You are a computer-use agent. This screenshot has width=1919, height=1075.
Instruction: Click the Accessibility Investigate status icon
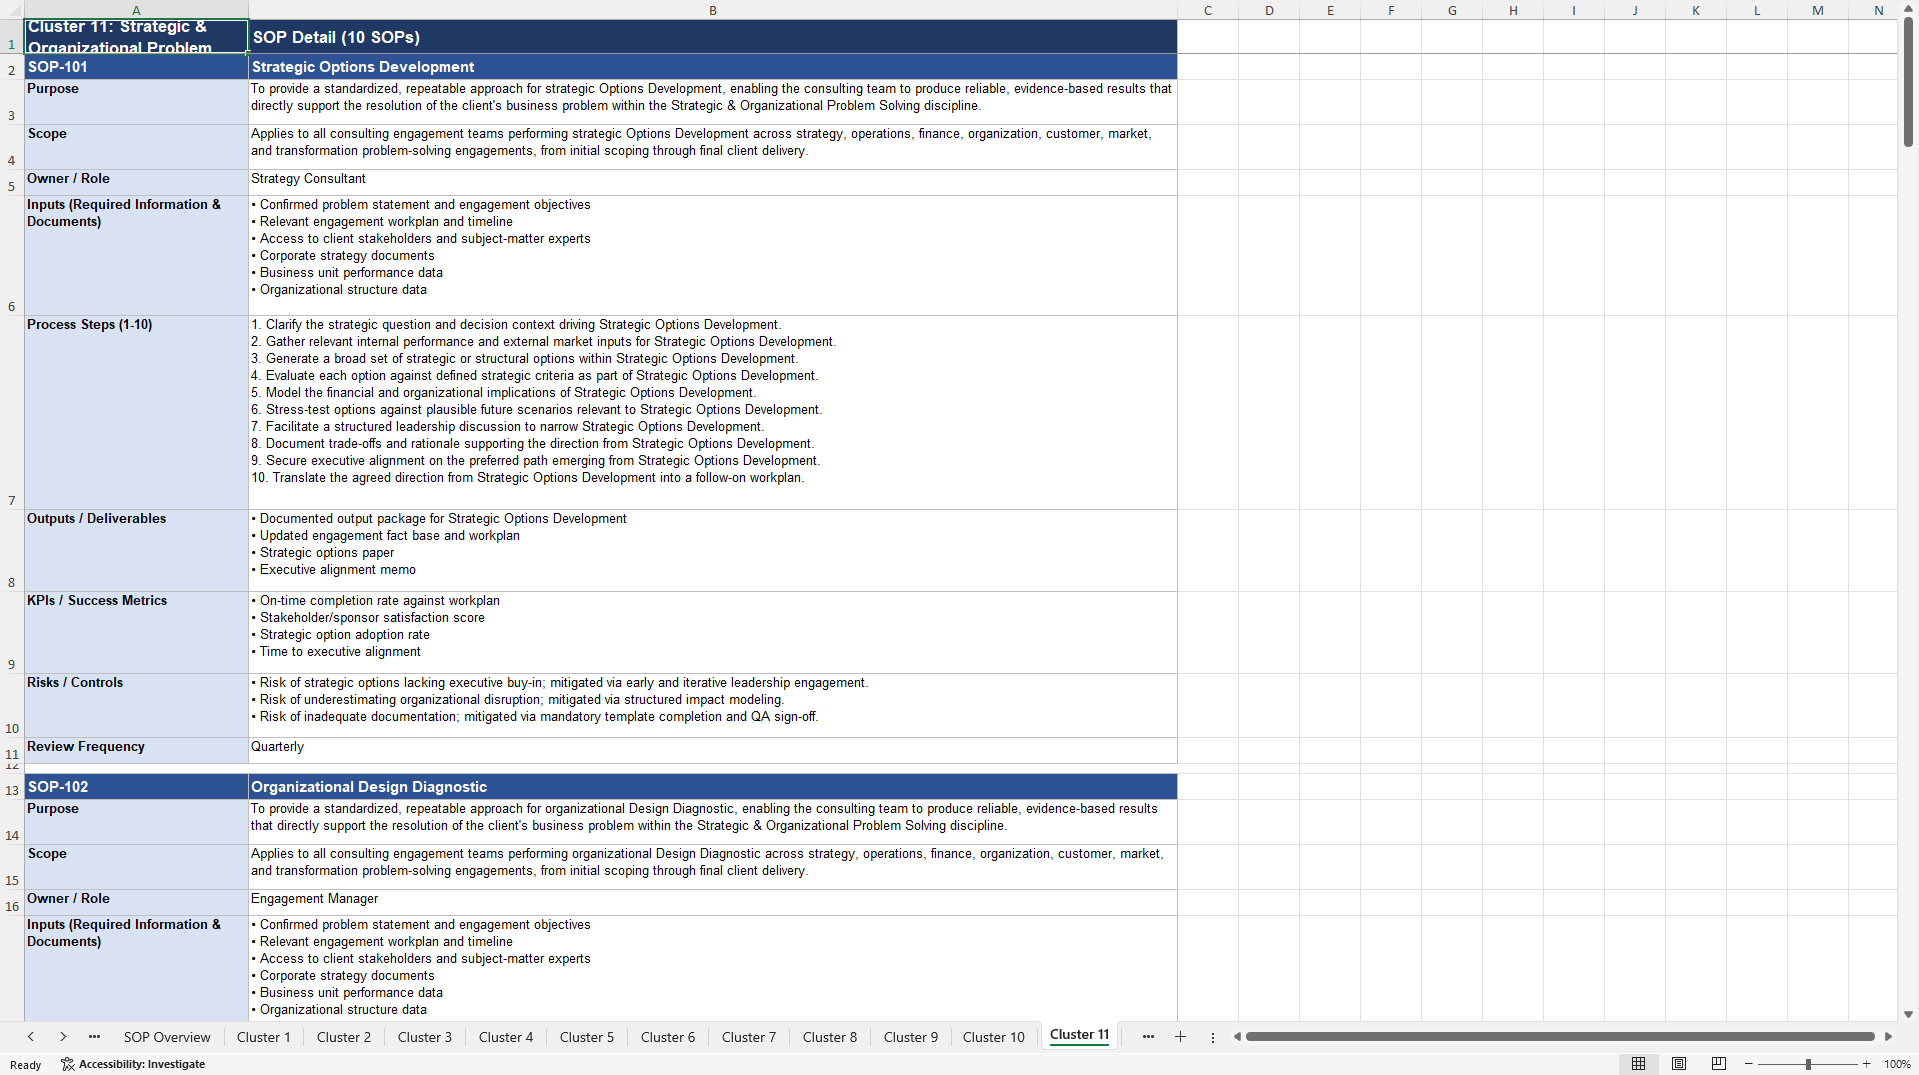[133, 1064]
